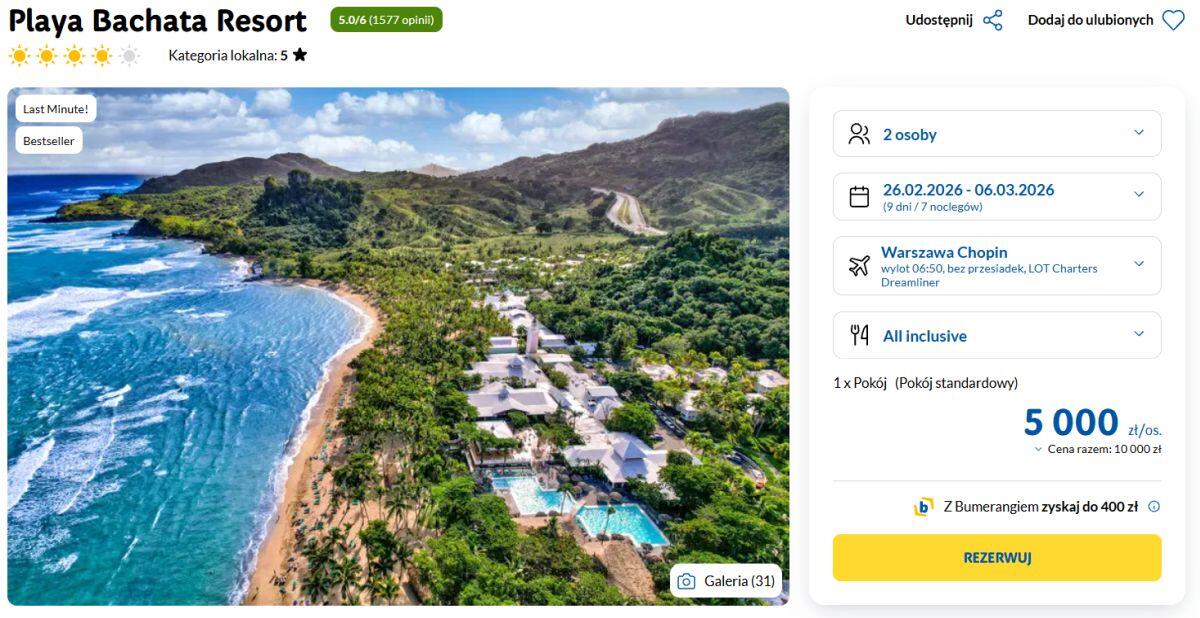Click the heart favorites icon
This screenshot has width=1200, height=618.
pyautogui.click(x=1173, y=20)
